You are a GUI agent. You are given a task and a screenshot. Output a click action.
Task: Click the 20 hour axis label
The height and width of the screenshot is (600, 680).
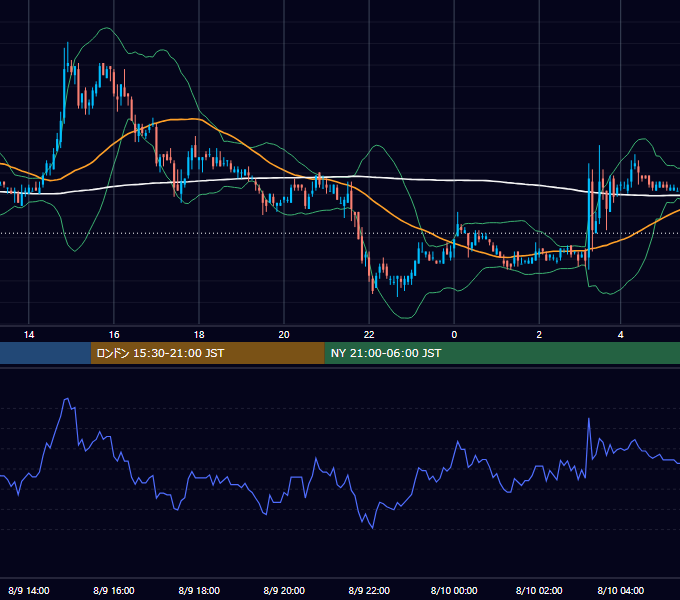coord(284,335)
